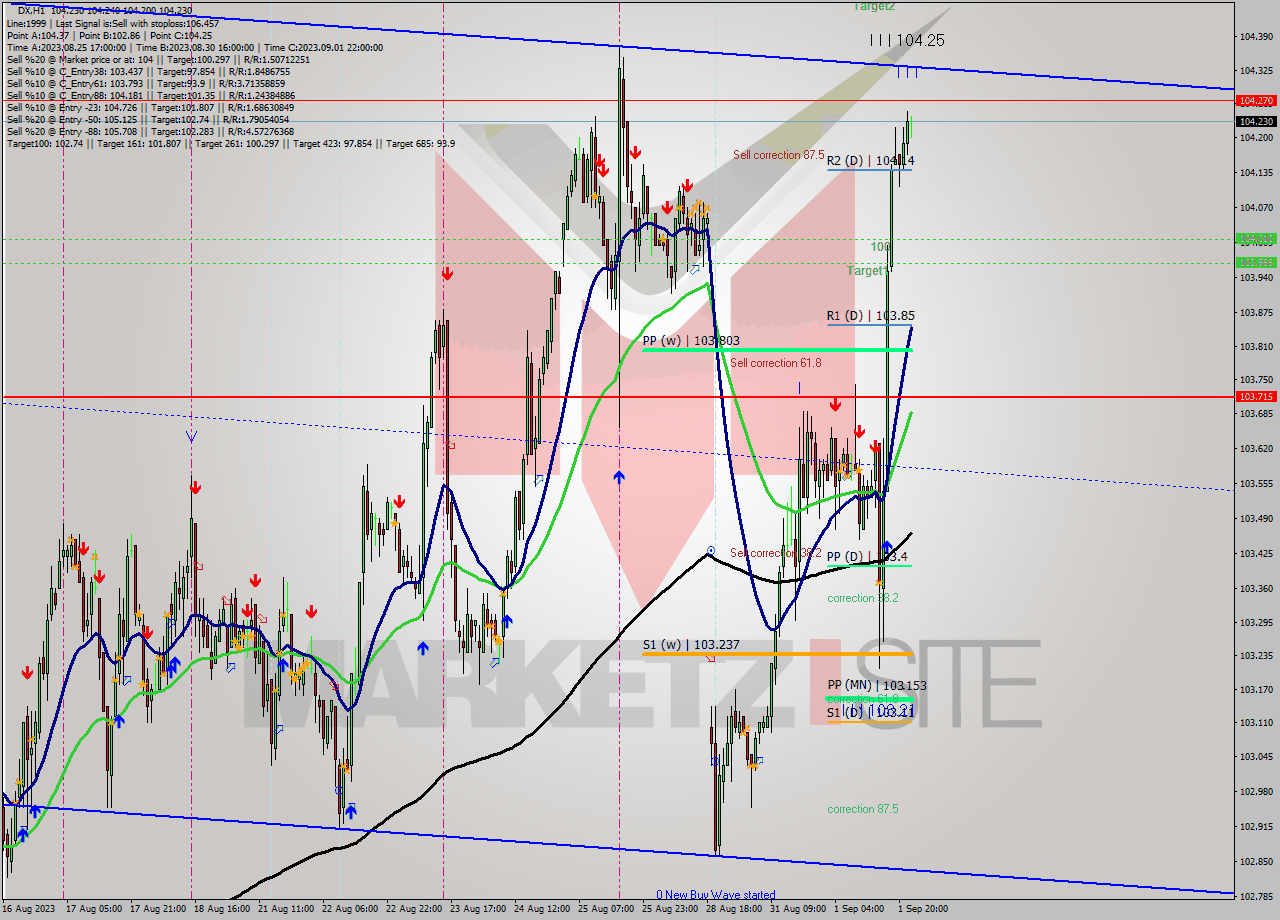Click the 104.390 price axis label
This screenshot has height=920, width=1280.
[x=1256, y=36]
